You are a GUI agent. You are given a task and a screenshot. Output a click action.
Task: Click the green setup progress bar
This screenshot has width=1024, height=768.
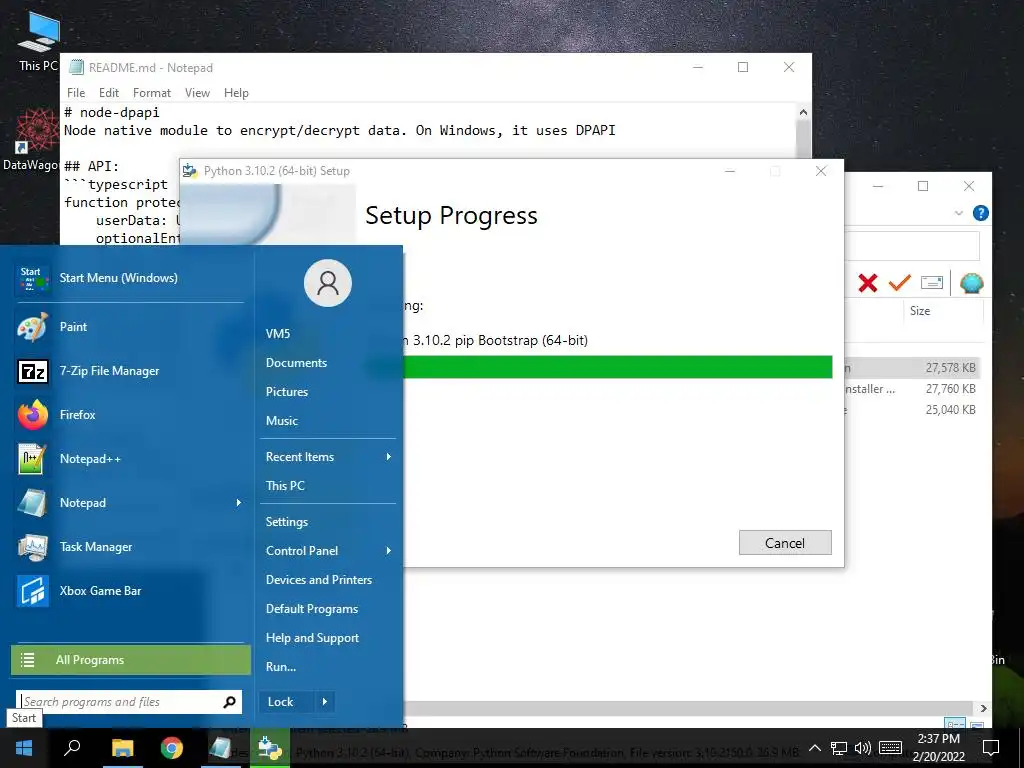coord(618,367)
